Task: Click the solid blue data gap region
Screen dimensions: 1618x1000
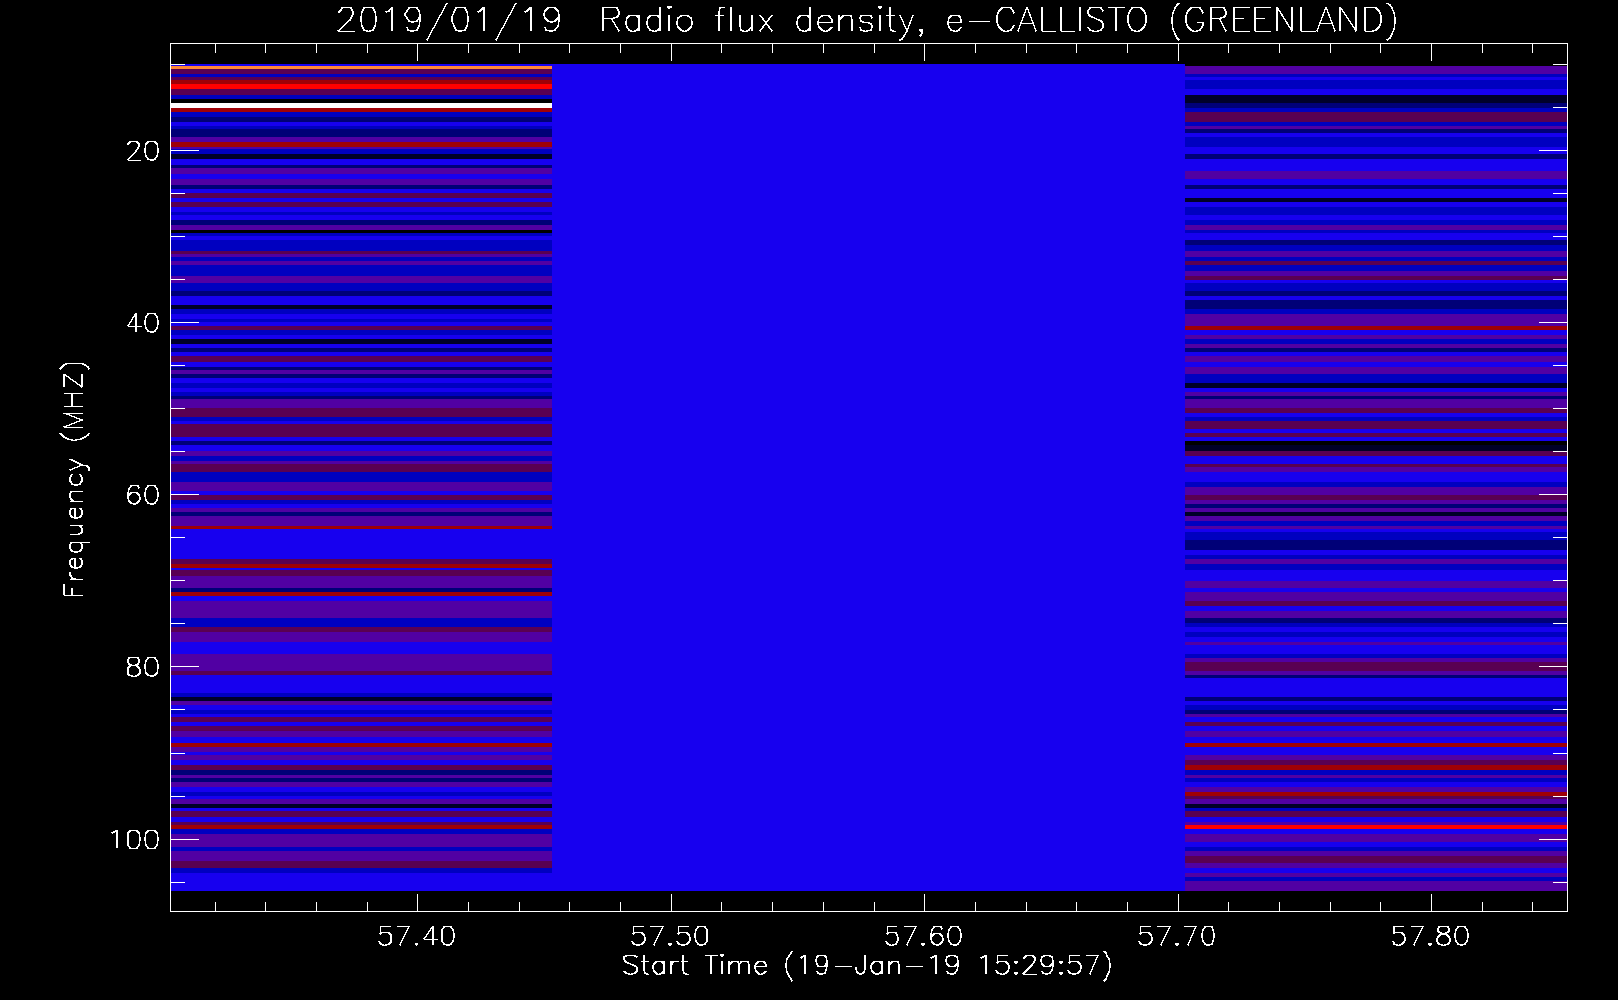Action: tap(868, 478)
